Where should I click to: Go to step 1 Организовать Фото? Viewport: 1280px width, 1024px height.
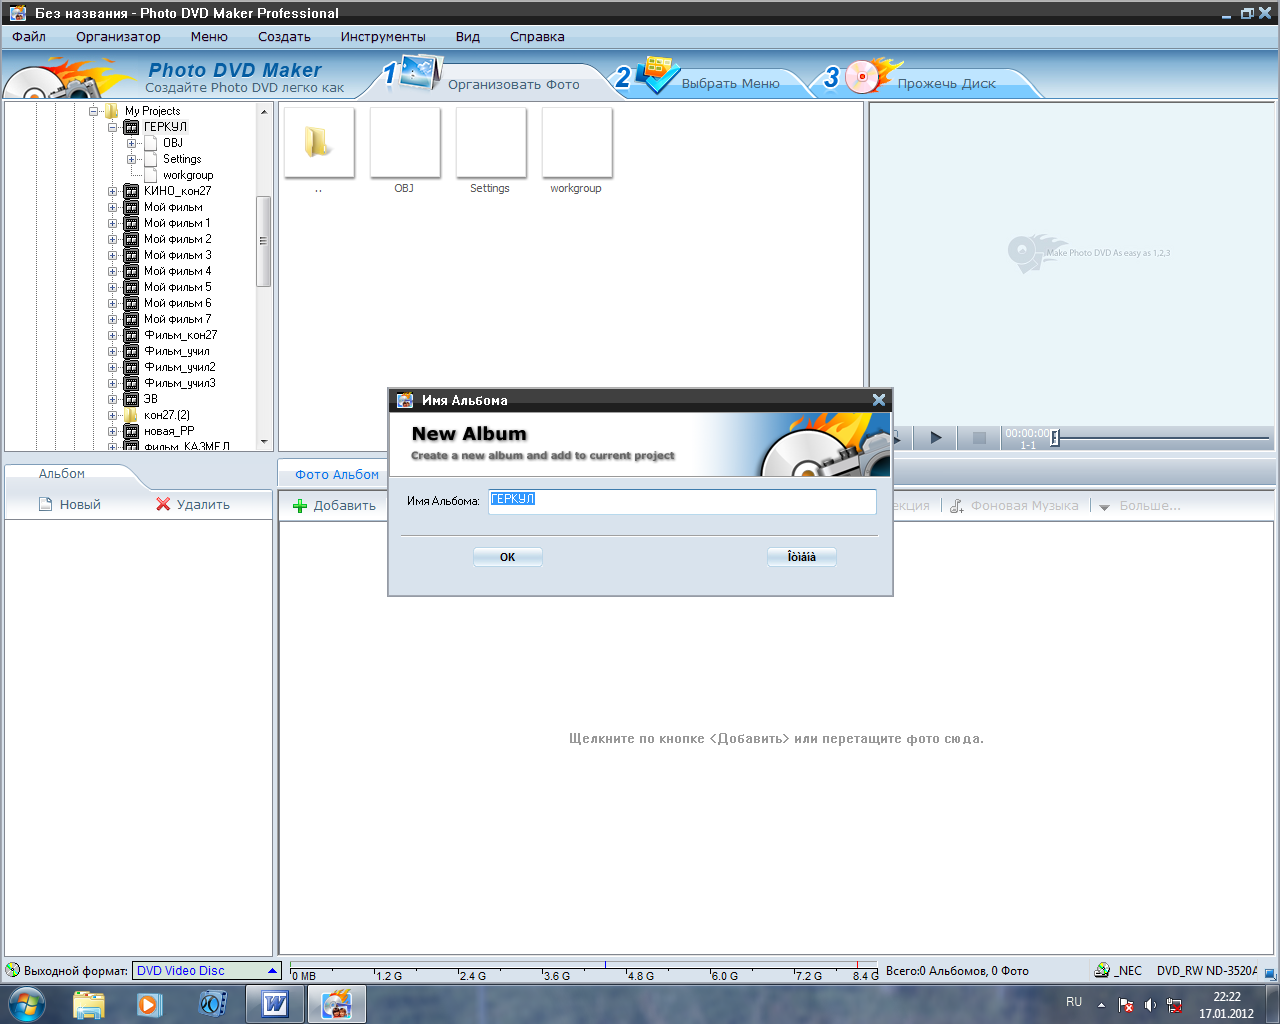(490, 82)
